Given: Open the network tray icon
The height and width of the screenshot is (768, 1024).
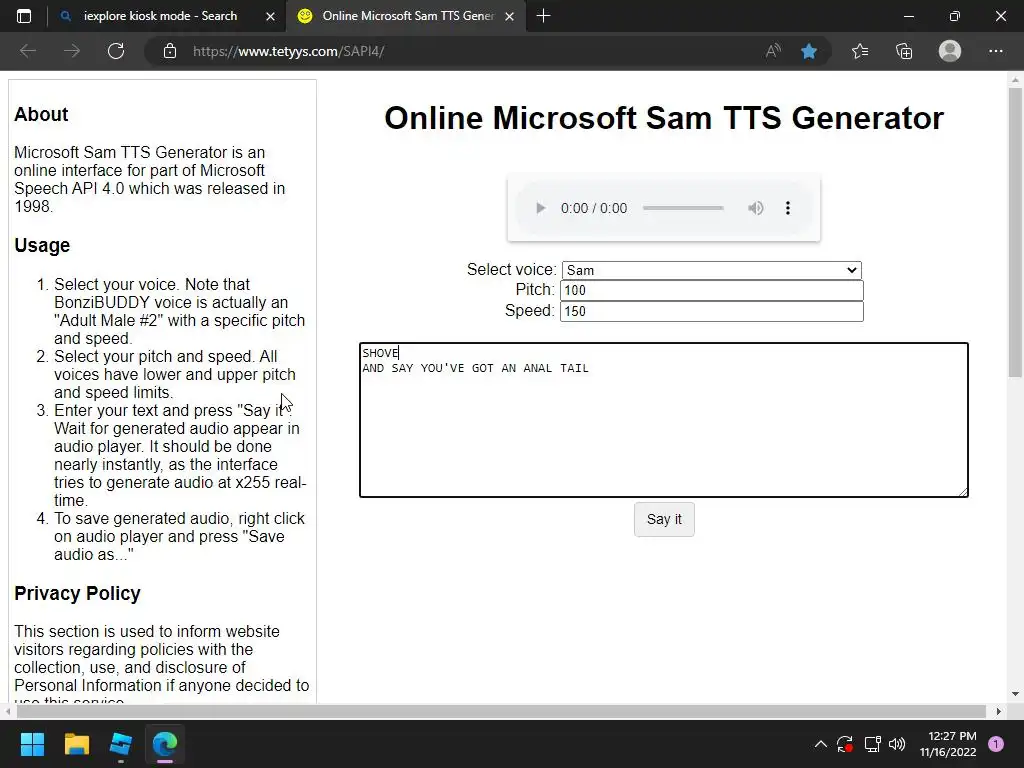Looking at the screenshot, I should (x=872, y=744).
